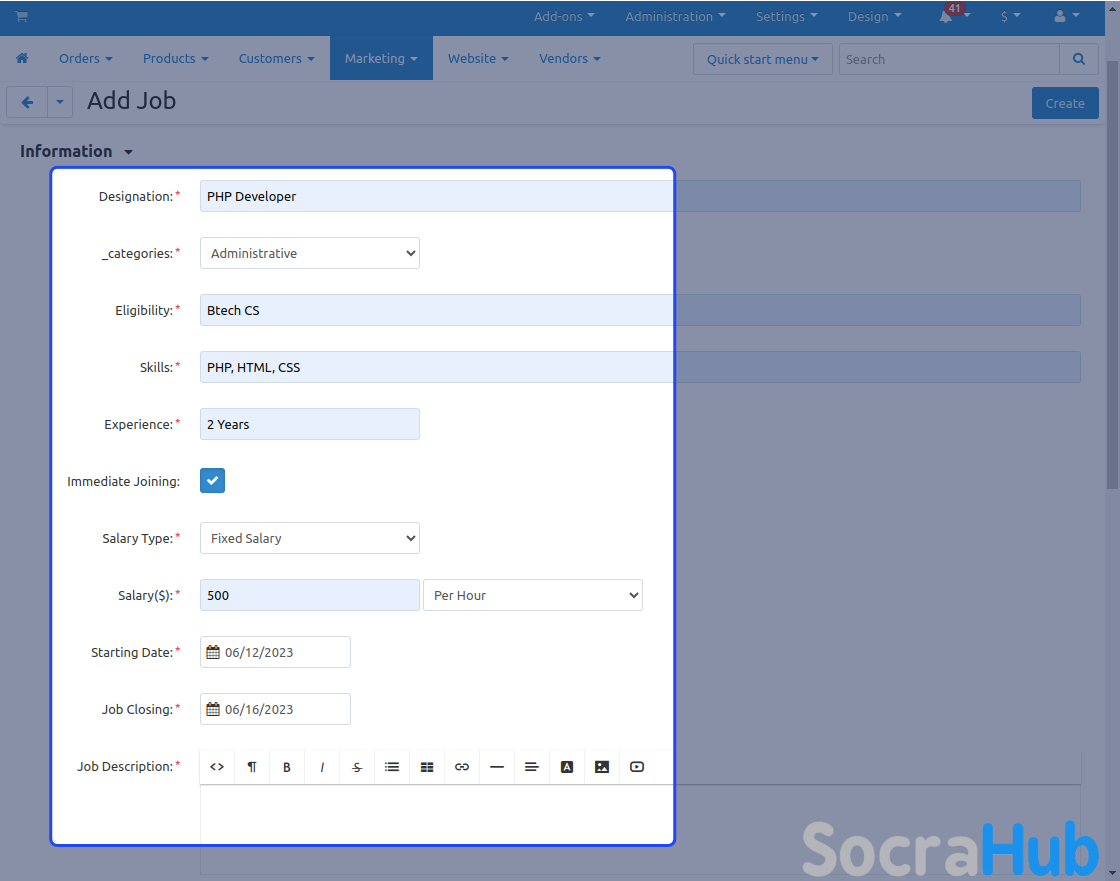
Task: Open the Marketing menu
Action: click(381, 58)
